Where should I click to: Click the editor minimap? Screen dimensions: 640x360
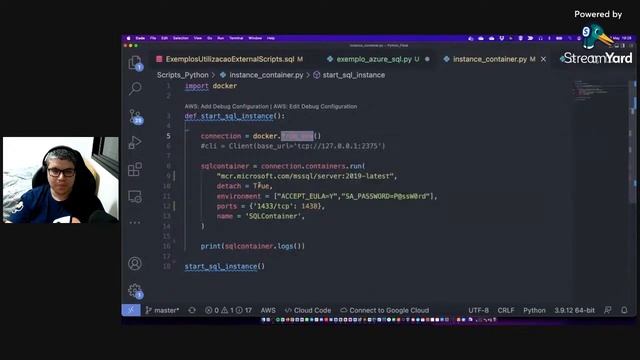coord(599,91)
